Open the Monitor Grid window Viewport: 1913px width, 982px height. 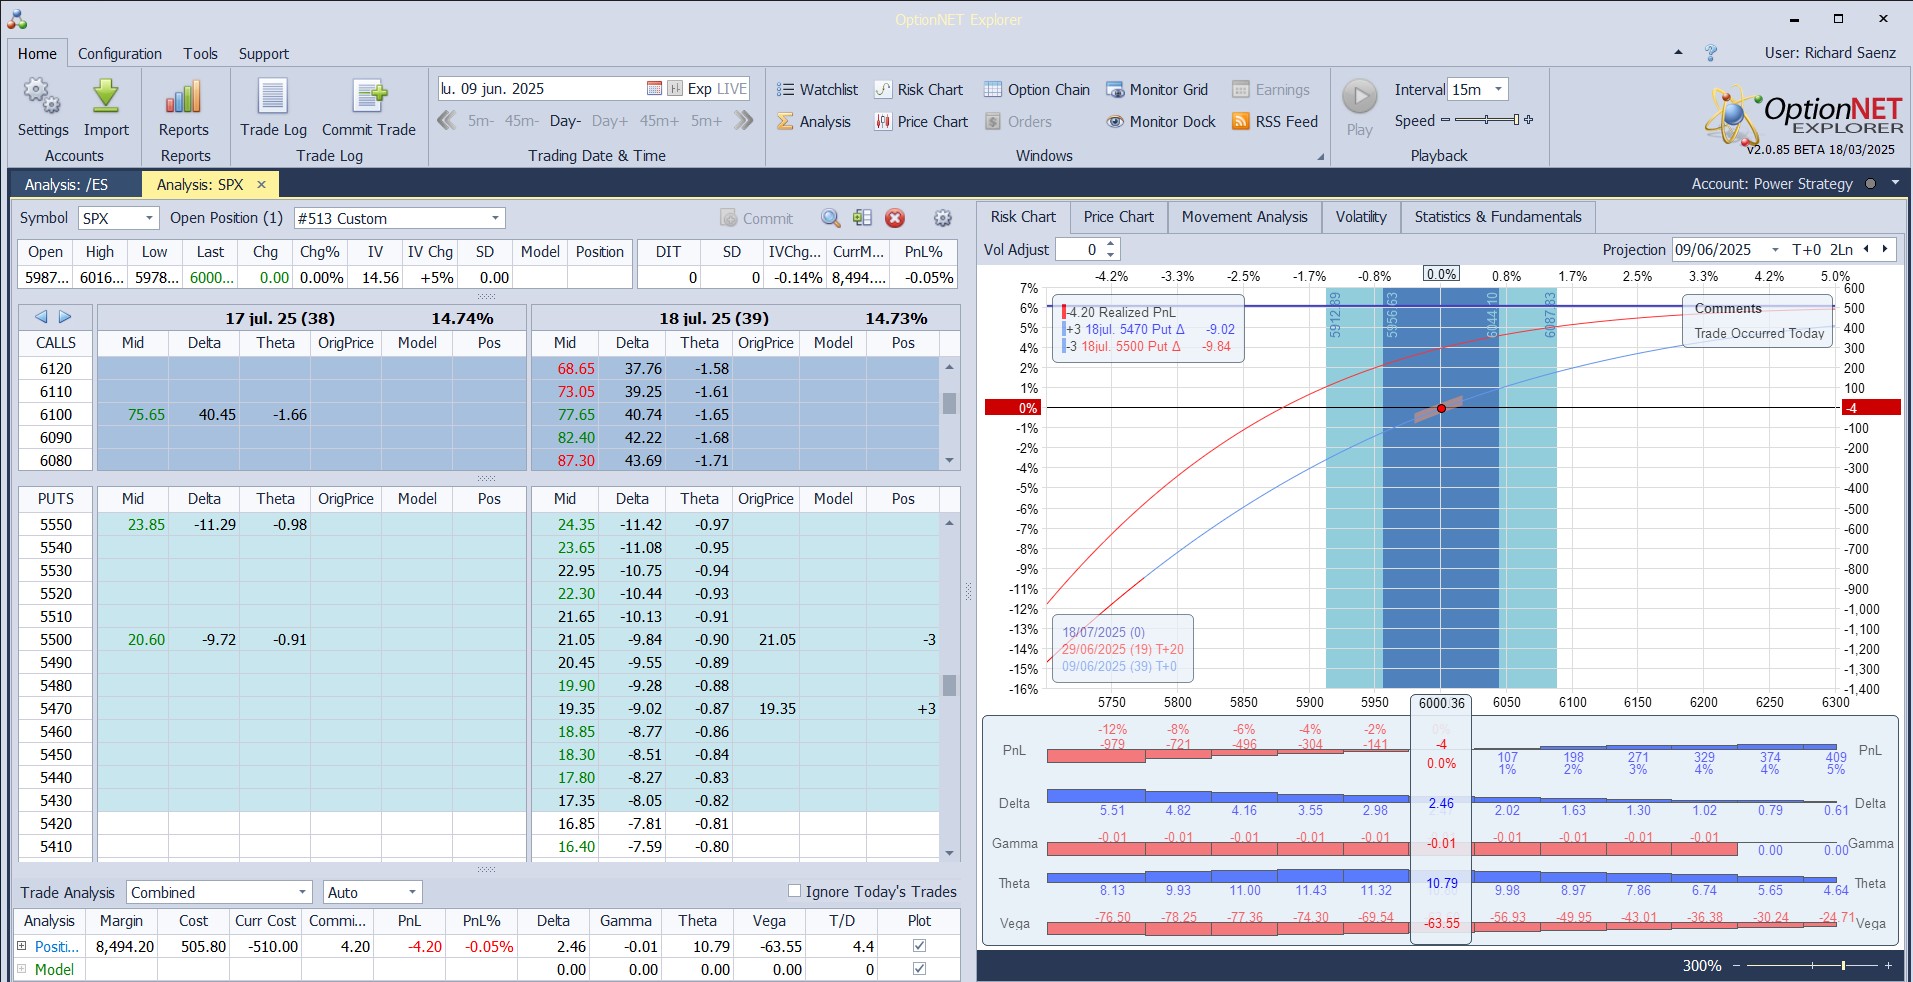coord(1157,90)
